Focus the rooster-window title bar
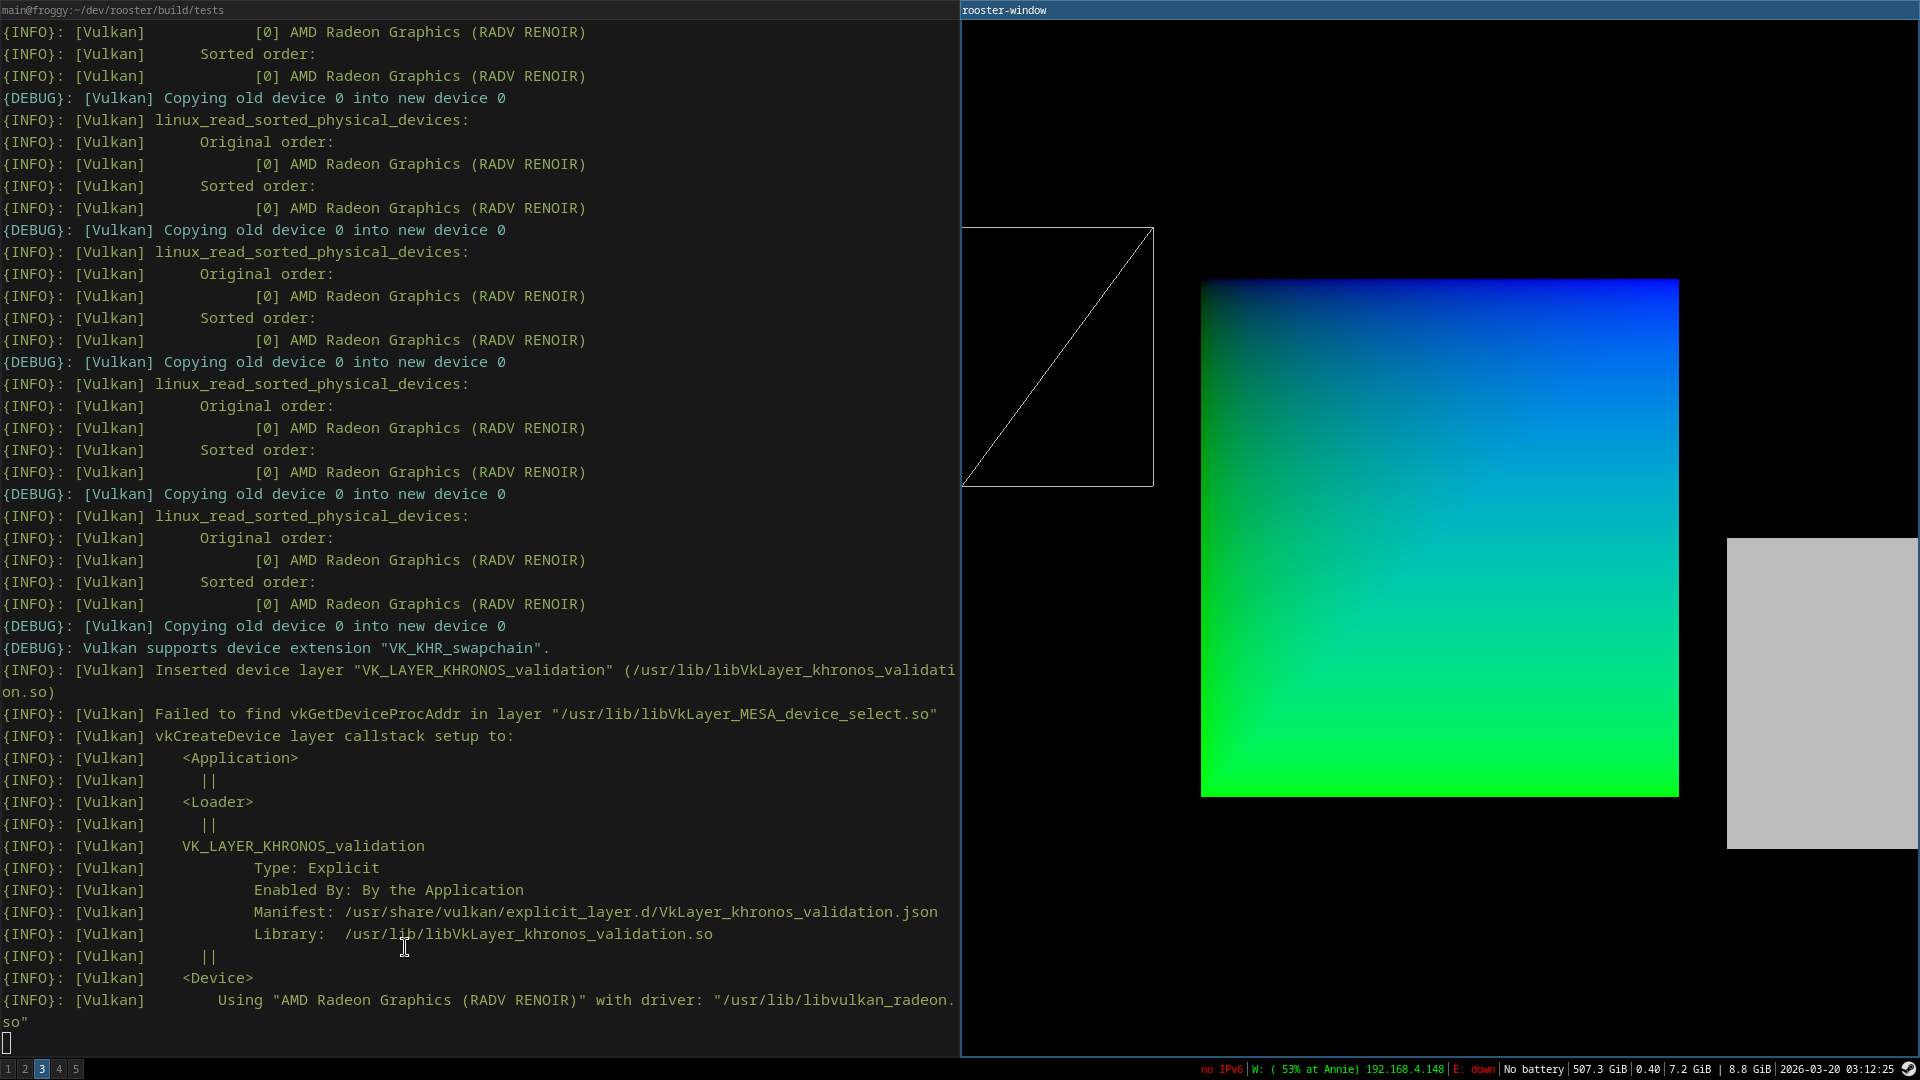This screenshot has height=1080, width=1920. (x=1438, y=10)
